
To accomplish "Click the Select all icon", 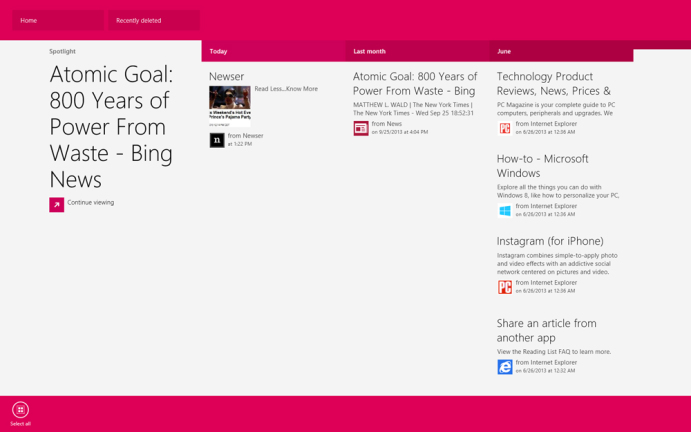I will click(x=20, y=409).
